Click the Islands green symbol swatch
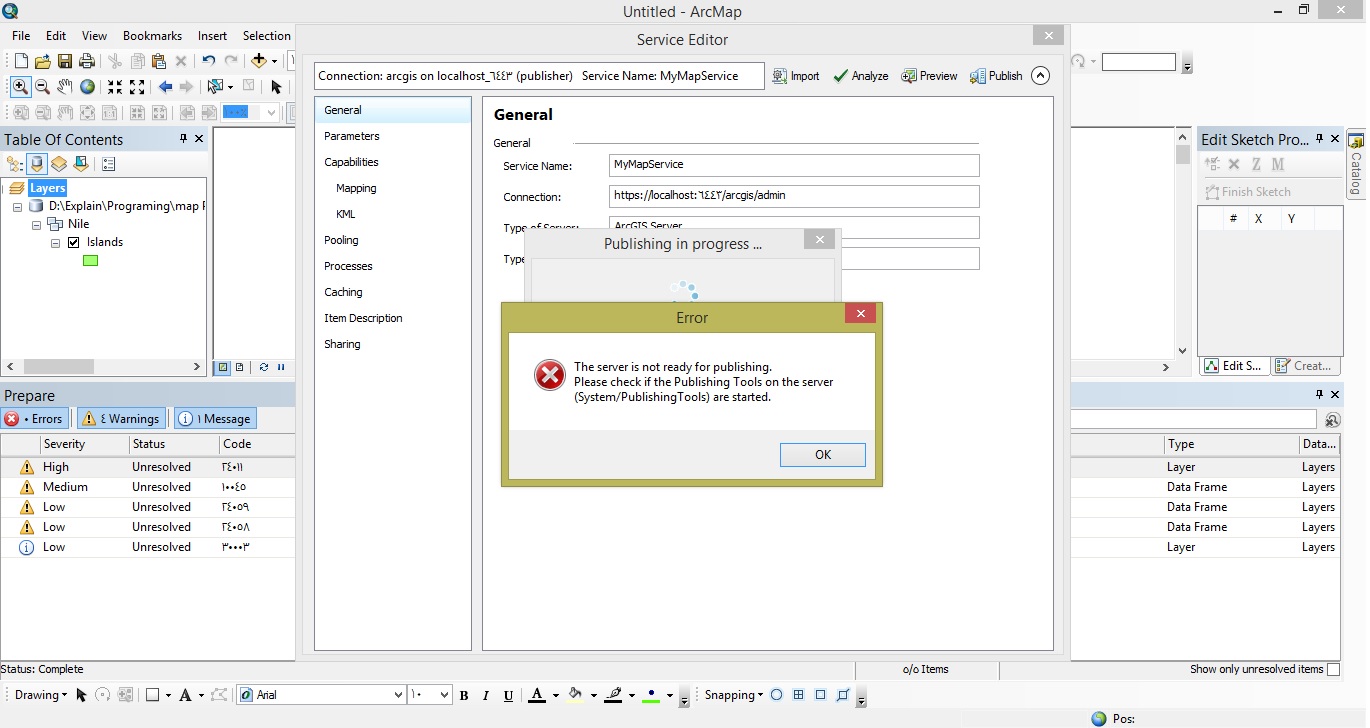Screen dimensions: 1370x728 click(90, 261)
